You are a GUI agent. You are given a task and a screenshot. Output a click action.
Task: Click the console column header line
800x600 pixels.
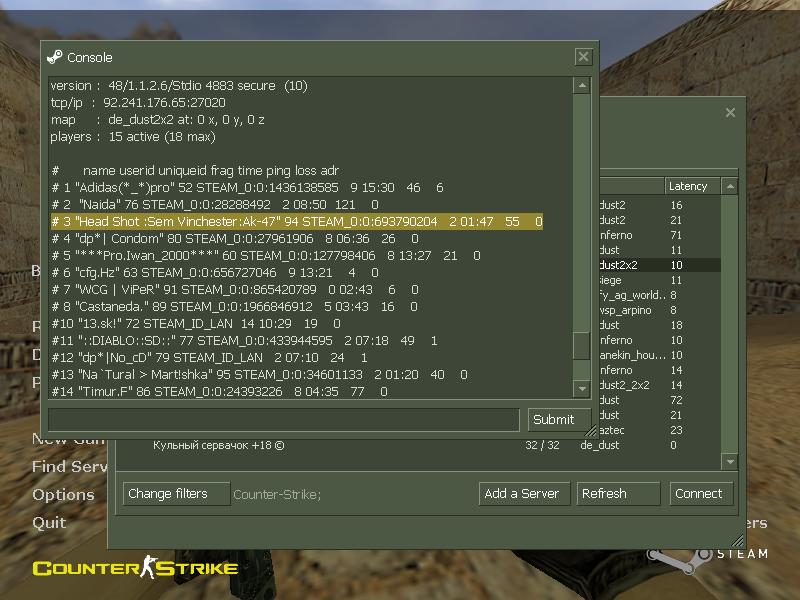195,170
